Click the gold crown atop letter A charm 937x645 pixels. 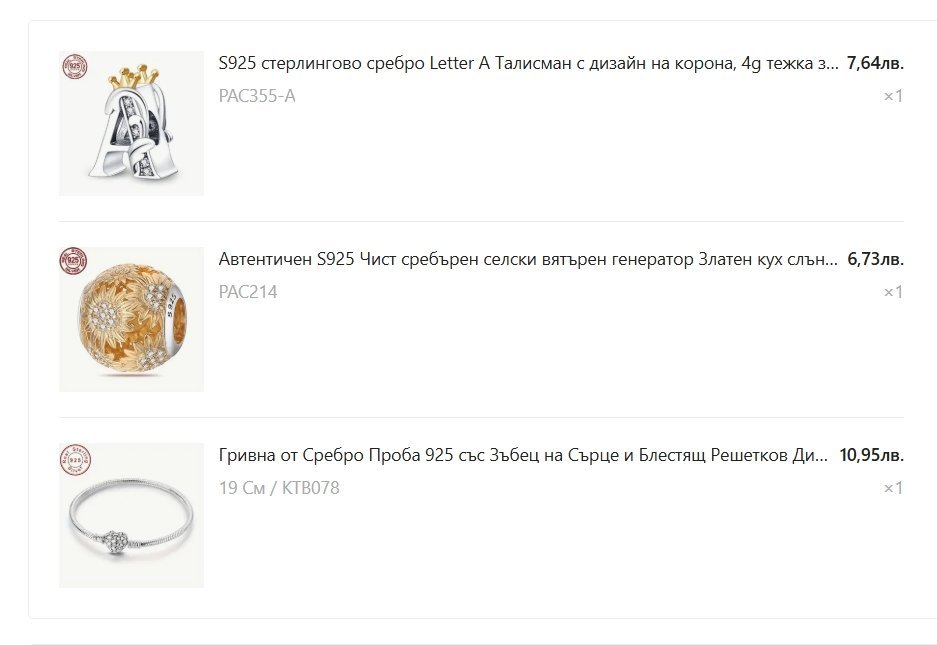click(x=134, y=75)
